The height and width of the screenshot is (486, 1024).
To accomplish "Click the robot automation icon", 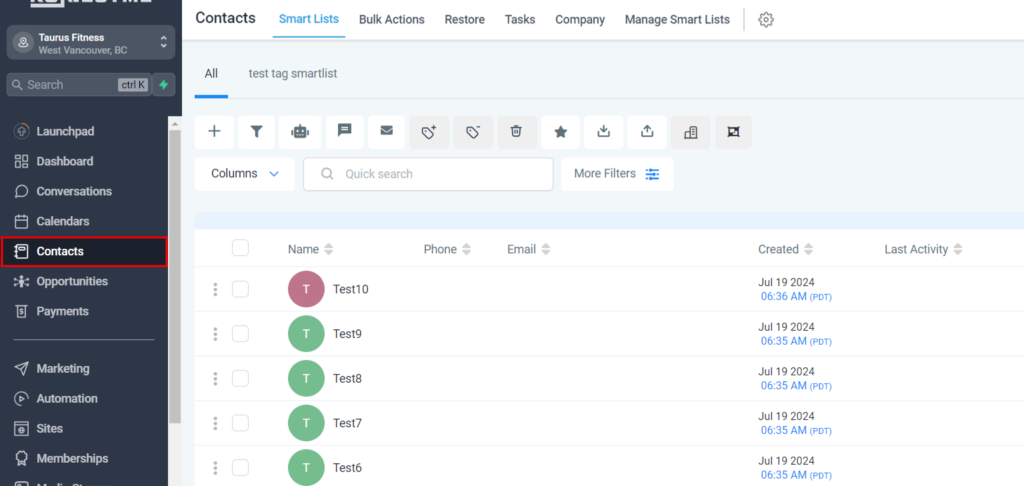I will 300,132.
